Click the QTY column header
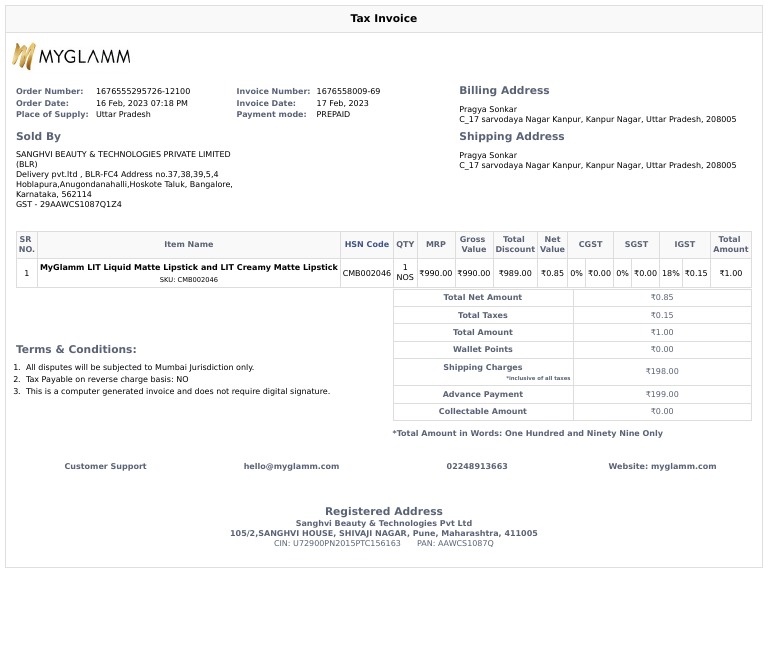Viewport: 768px width, 672px height. point(405,244)
